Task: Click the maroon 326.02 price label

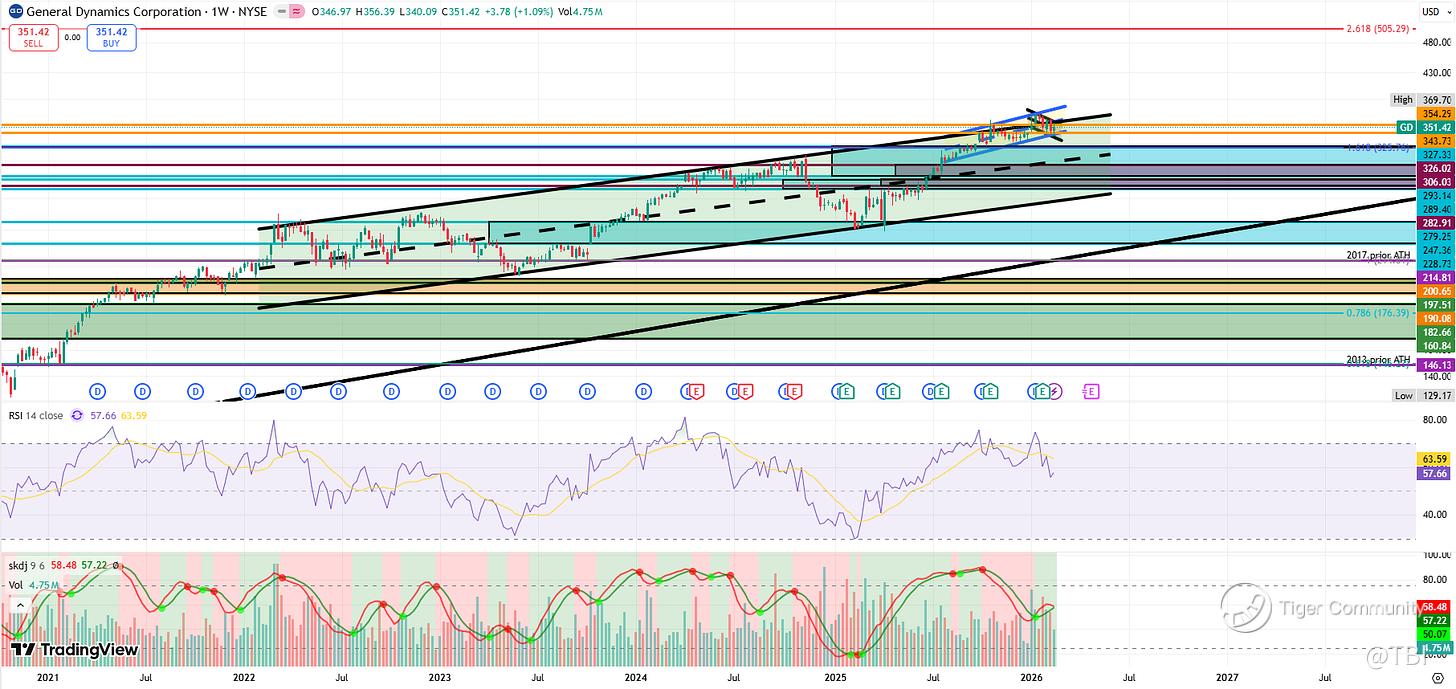Action: [x=1435, y=170]
